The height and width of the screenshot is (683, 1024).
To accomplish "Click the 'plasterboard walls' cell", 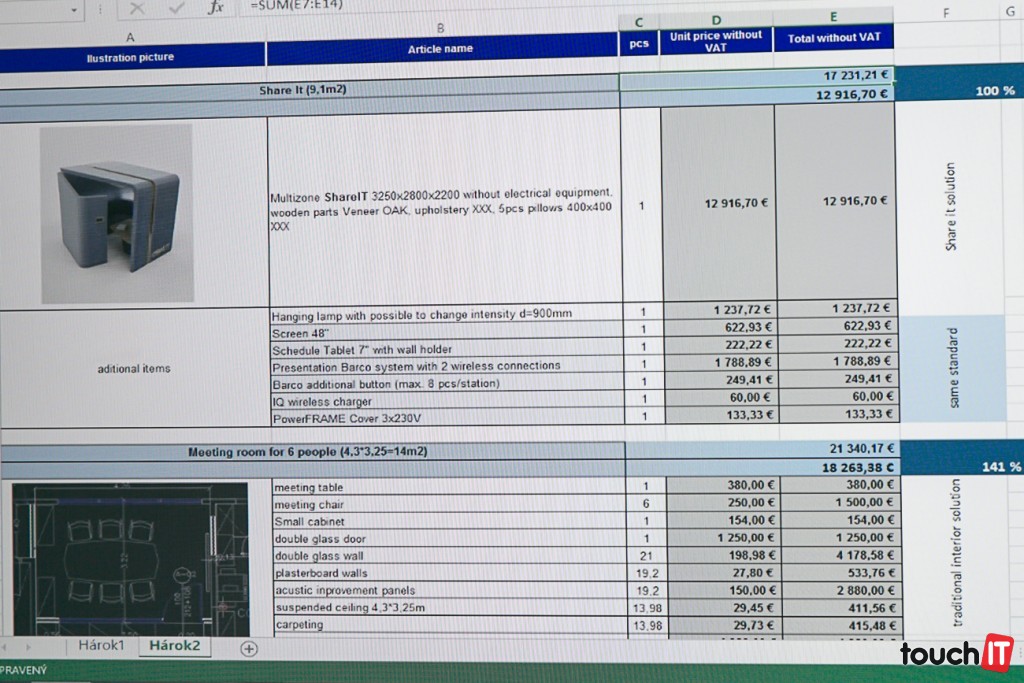I will click(x=450, y=573).
